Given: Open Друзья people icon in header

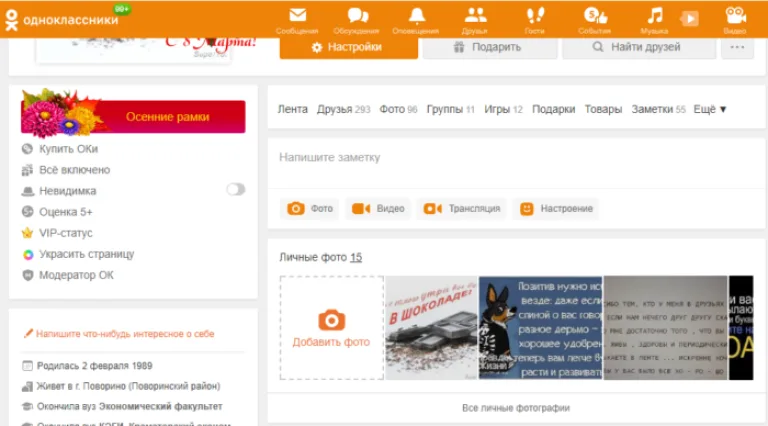Looking at the screenshot, I should click(x=475, y=16).
